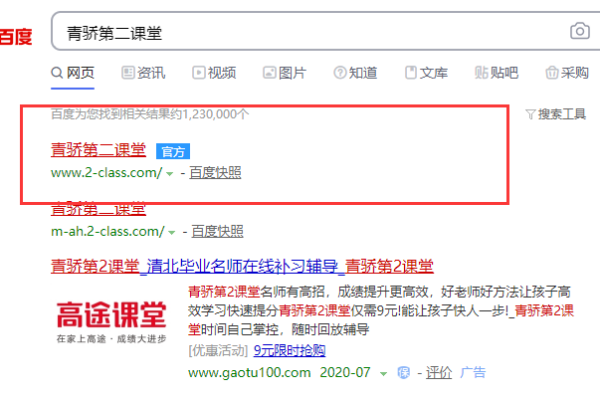Screen dimensions: 600x398
Task: Click the 图片 picture icon
Action: pos(269,72)
